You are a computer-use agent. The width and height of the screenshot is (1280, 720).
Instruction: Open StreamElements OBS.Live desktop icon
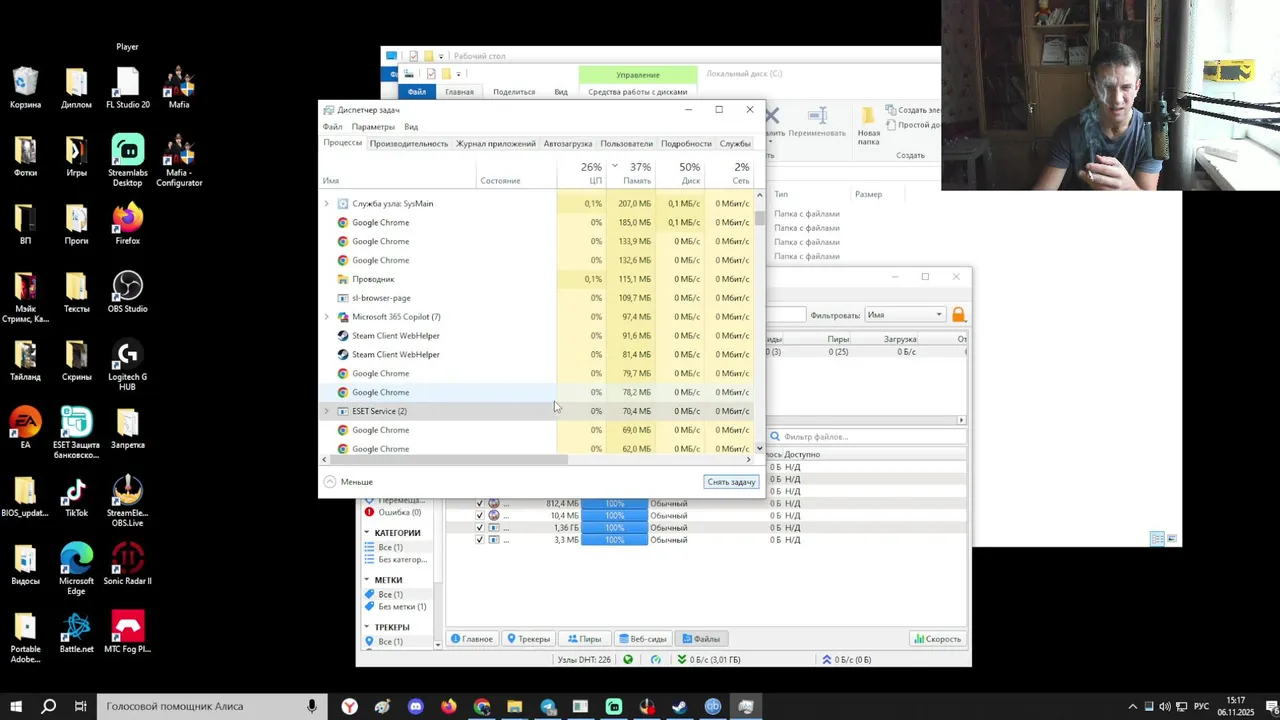pos(127,500)
